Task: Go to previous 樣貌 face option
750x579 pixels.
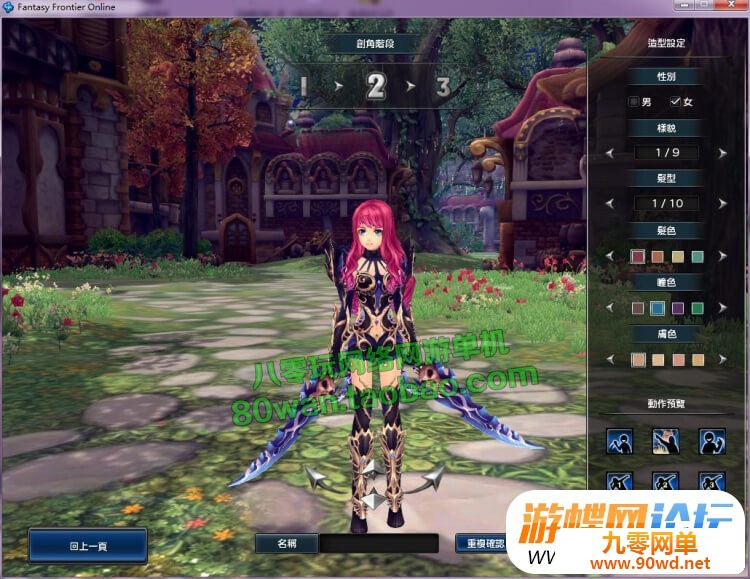Action: pyautogui.click(x=610, y=153)
